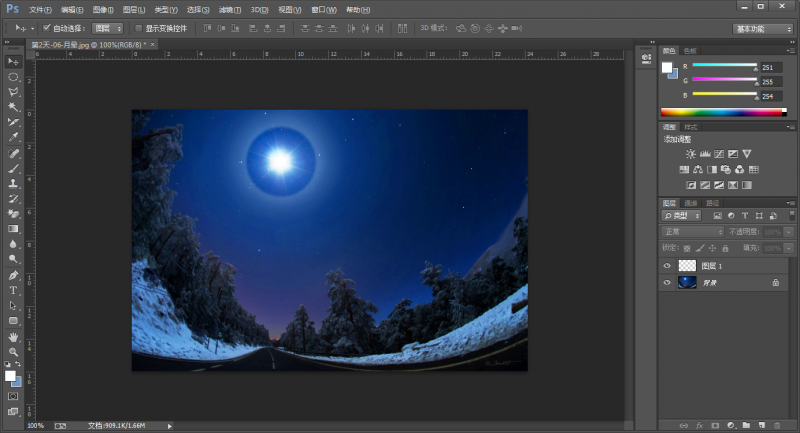Hide the 图层 1 layer visibility
This screenshot has height=433, width=800.
click(667, 266)
